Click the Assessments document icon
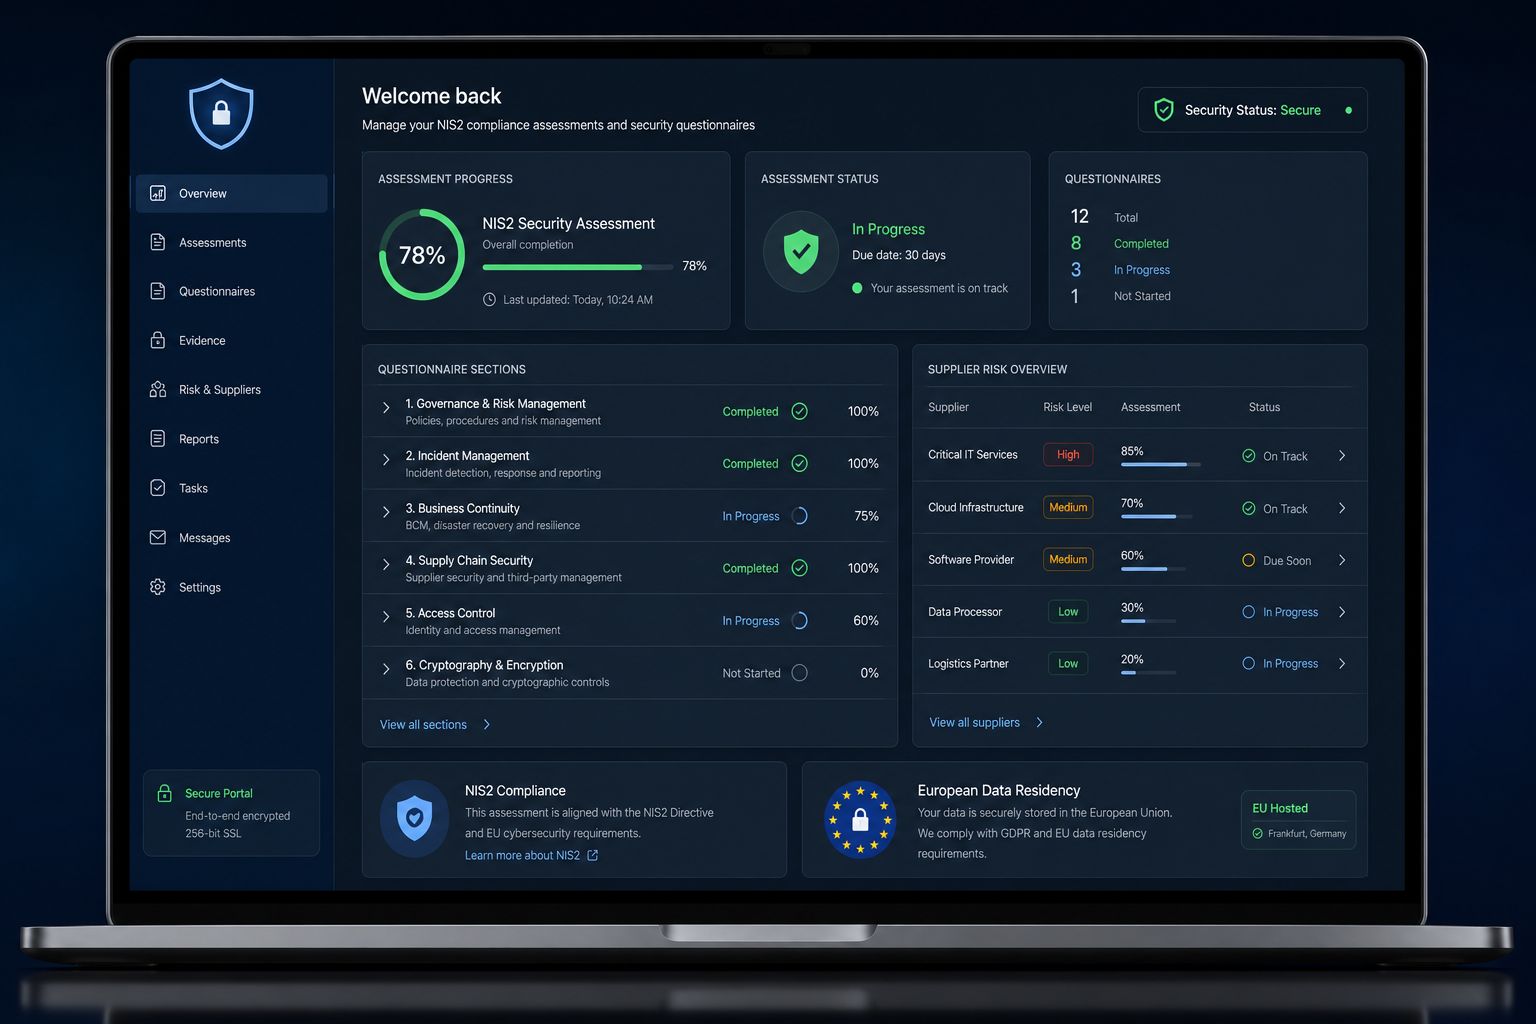The image size is (1536, 1024). [158, 242]
